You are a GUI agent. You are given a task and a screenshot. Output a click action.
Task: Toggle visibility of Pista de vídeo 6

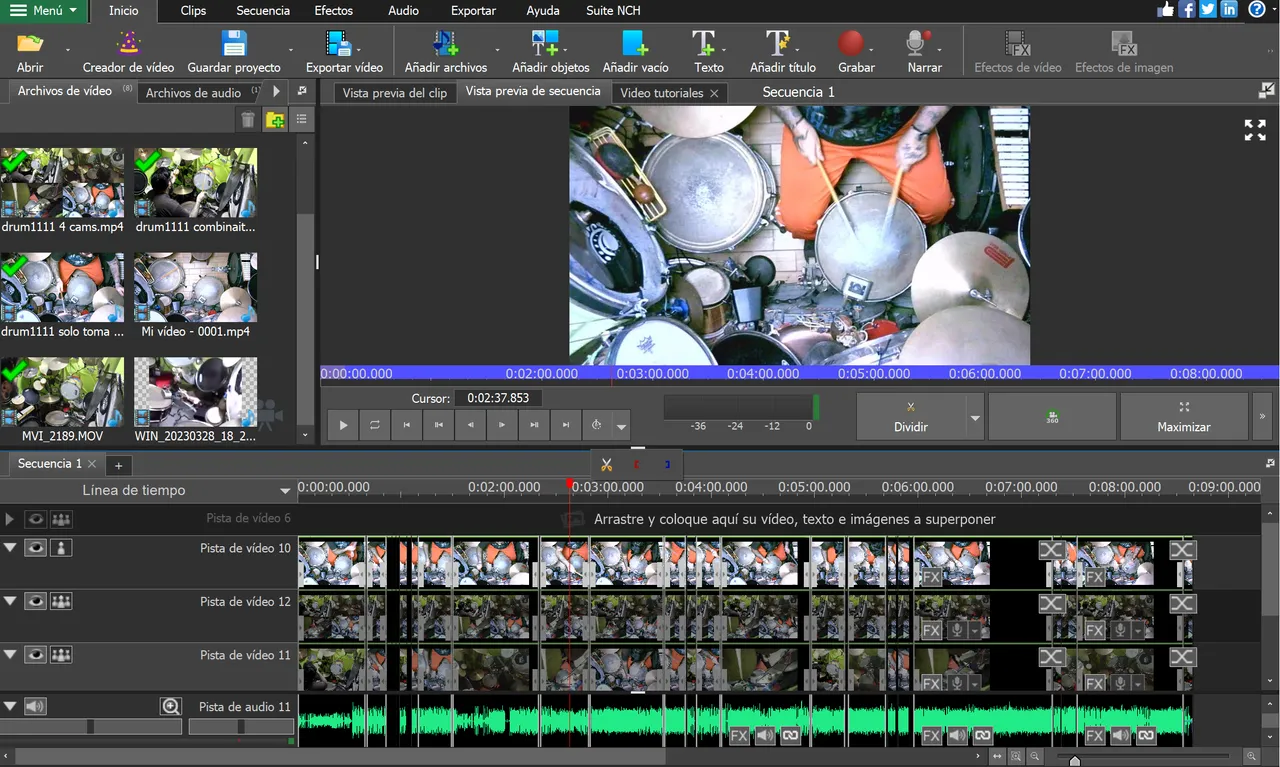36,519
